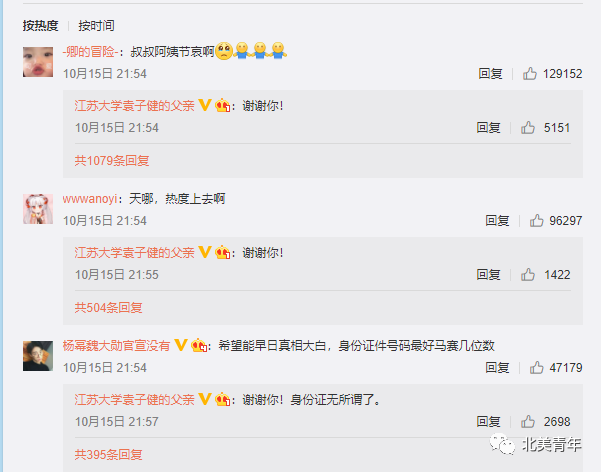This screenshot has width=601, height=472.
Task: Open wwwanoyi user profile name
Action: coord(90,199)
